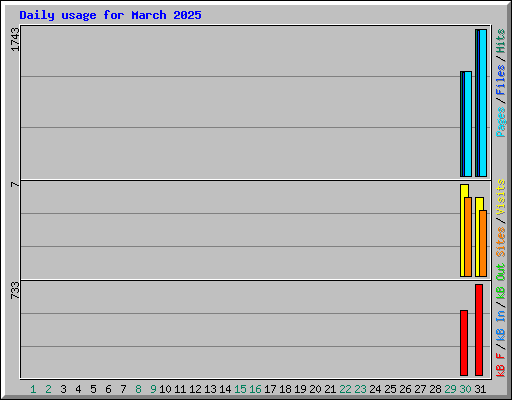Select green day 16 on the x-axis

pyautogui.click(x=255, y=389)
